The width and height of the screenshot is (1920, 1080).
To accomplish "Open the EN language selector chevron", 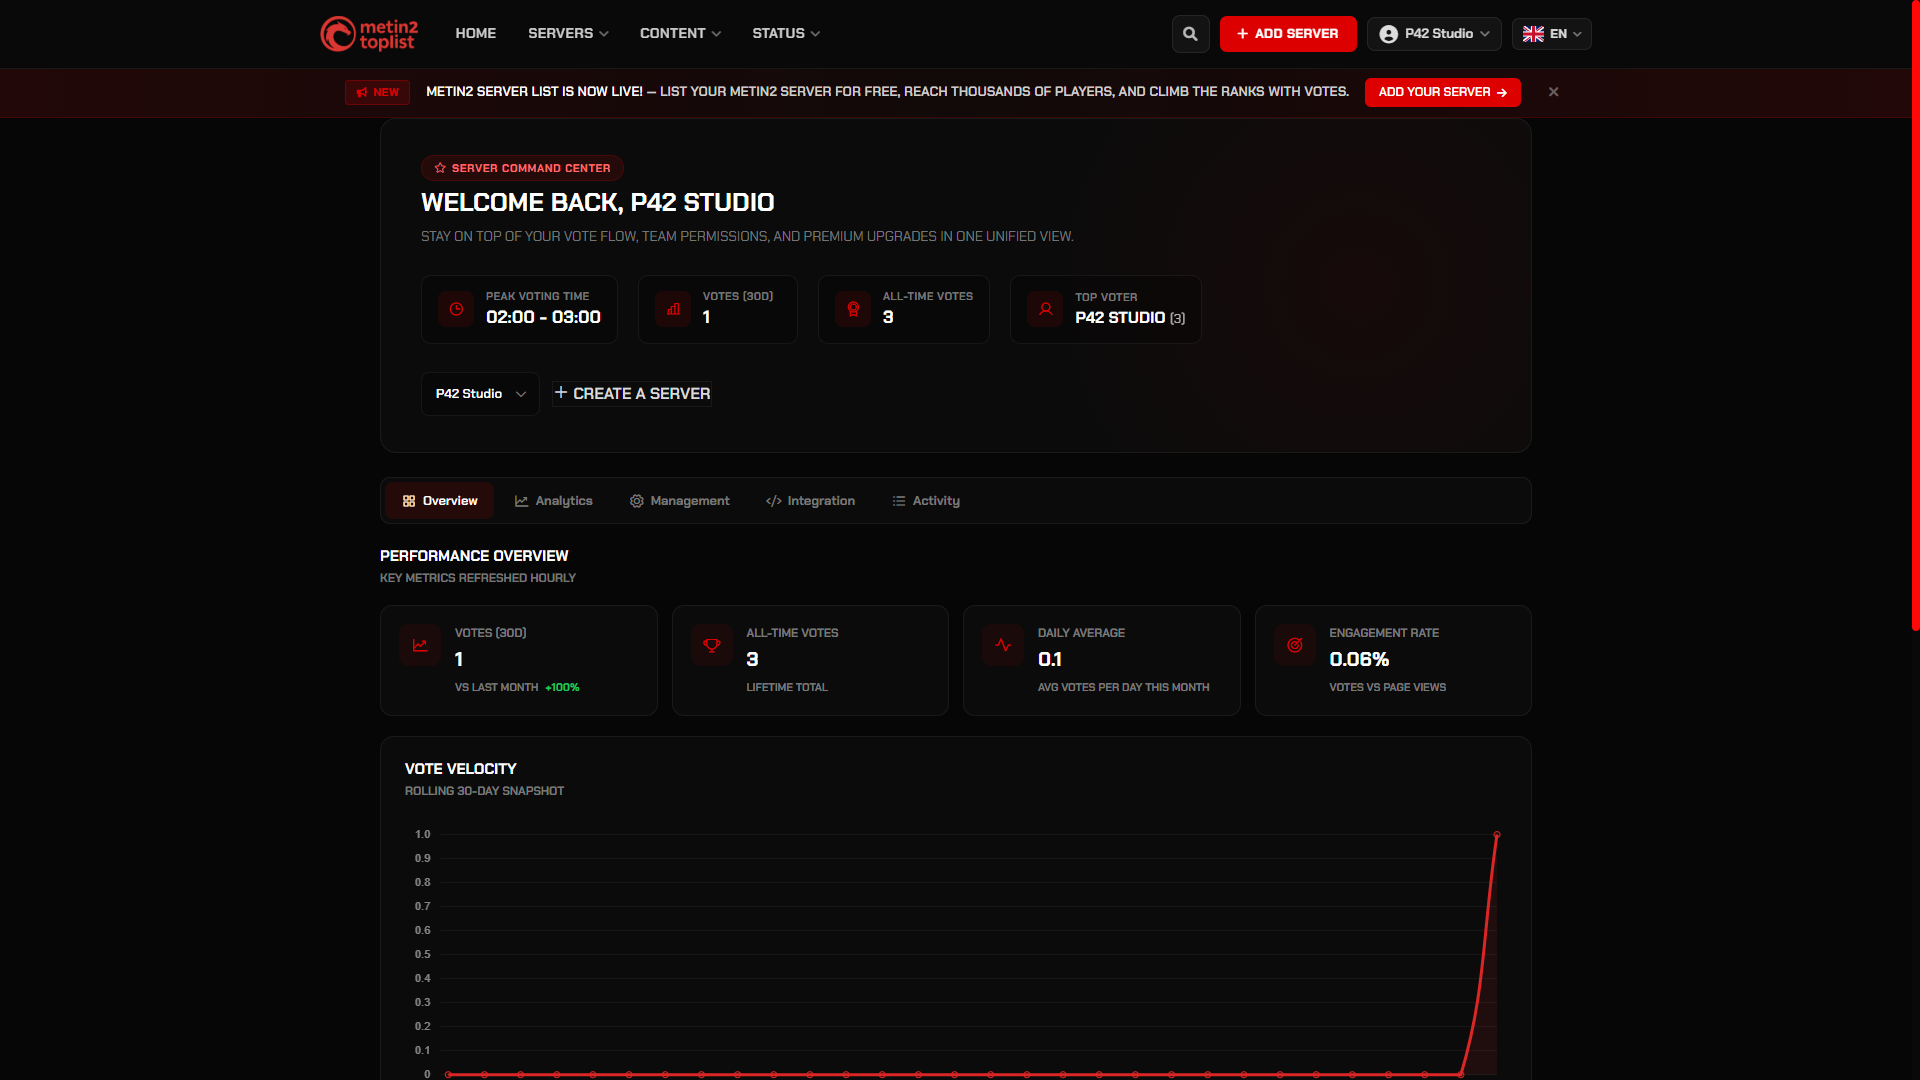I will tap(1578, 34).
